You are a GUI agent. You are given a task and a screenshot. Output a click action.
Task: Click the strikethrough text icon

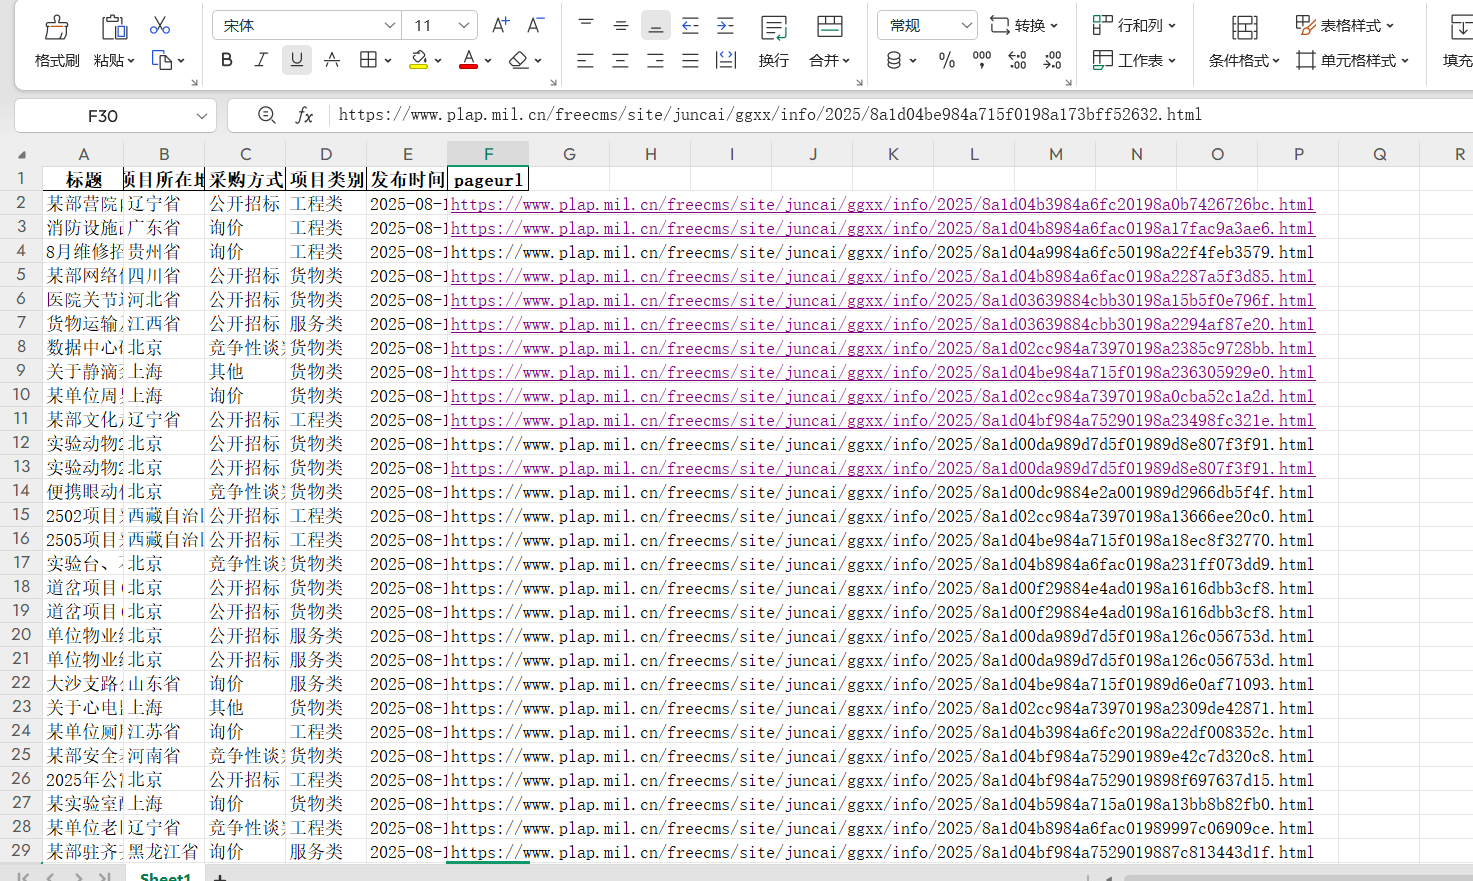tap(332, 60)
